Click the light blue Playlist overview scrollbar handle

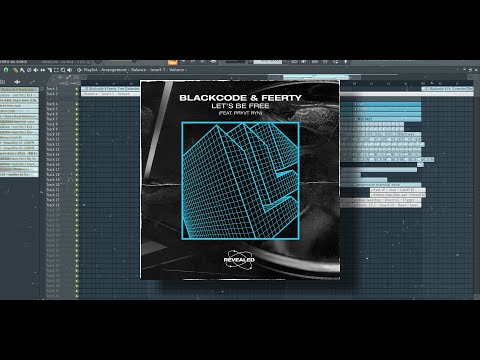[316, 77]
